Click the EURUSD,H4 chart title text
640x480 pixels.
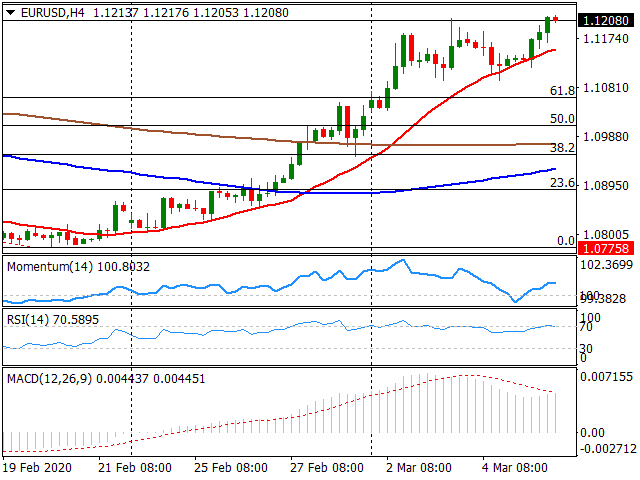[x=53, y=13]
